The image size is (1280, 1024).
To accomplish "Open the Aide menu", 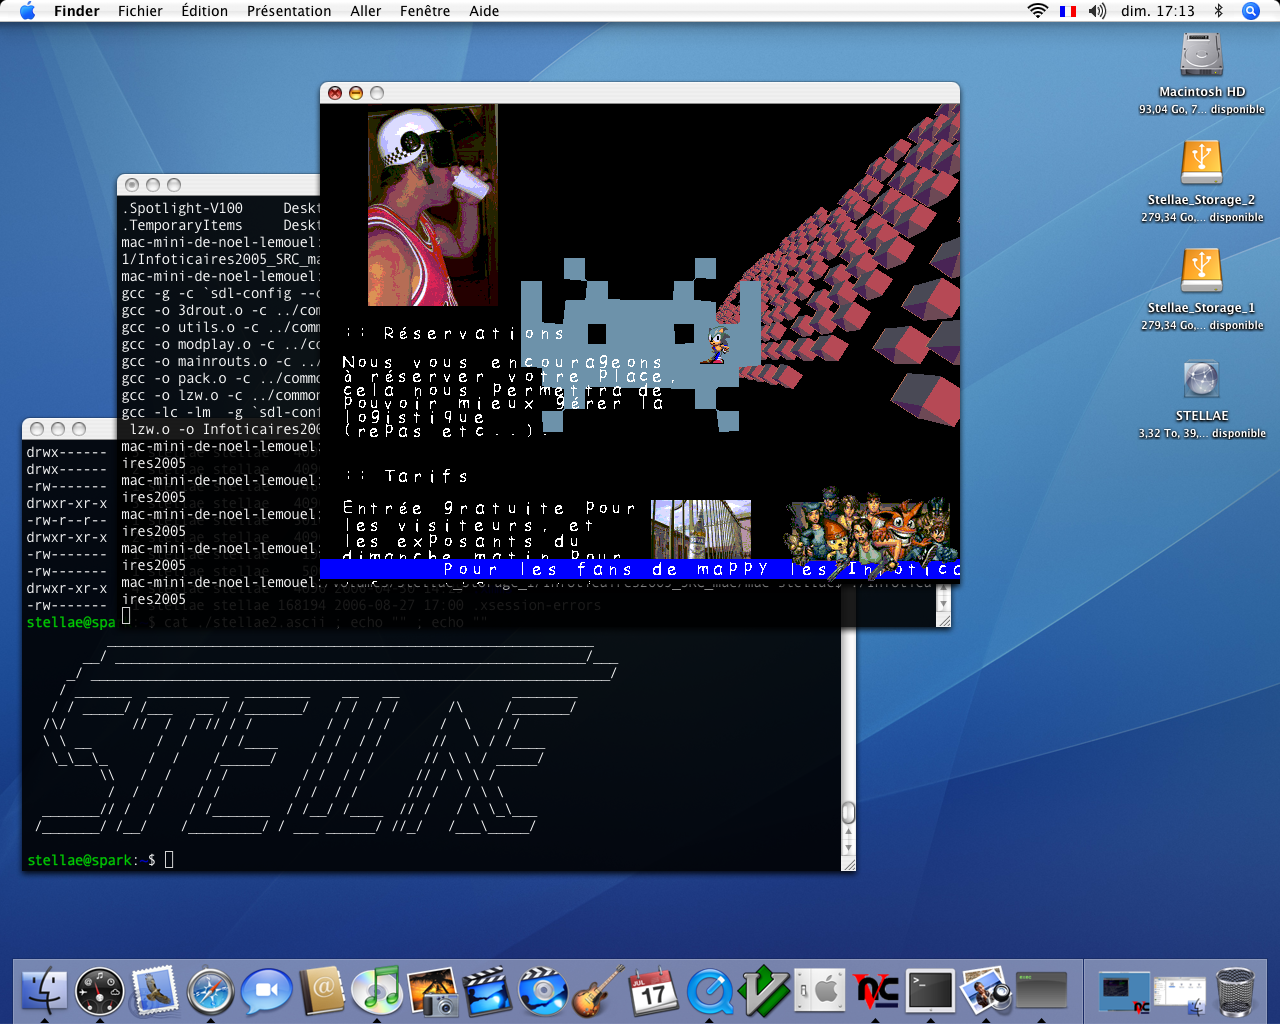I will pos(484,11).
